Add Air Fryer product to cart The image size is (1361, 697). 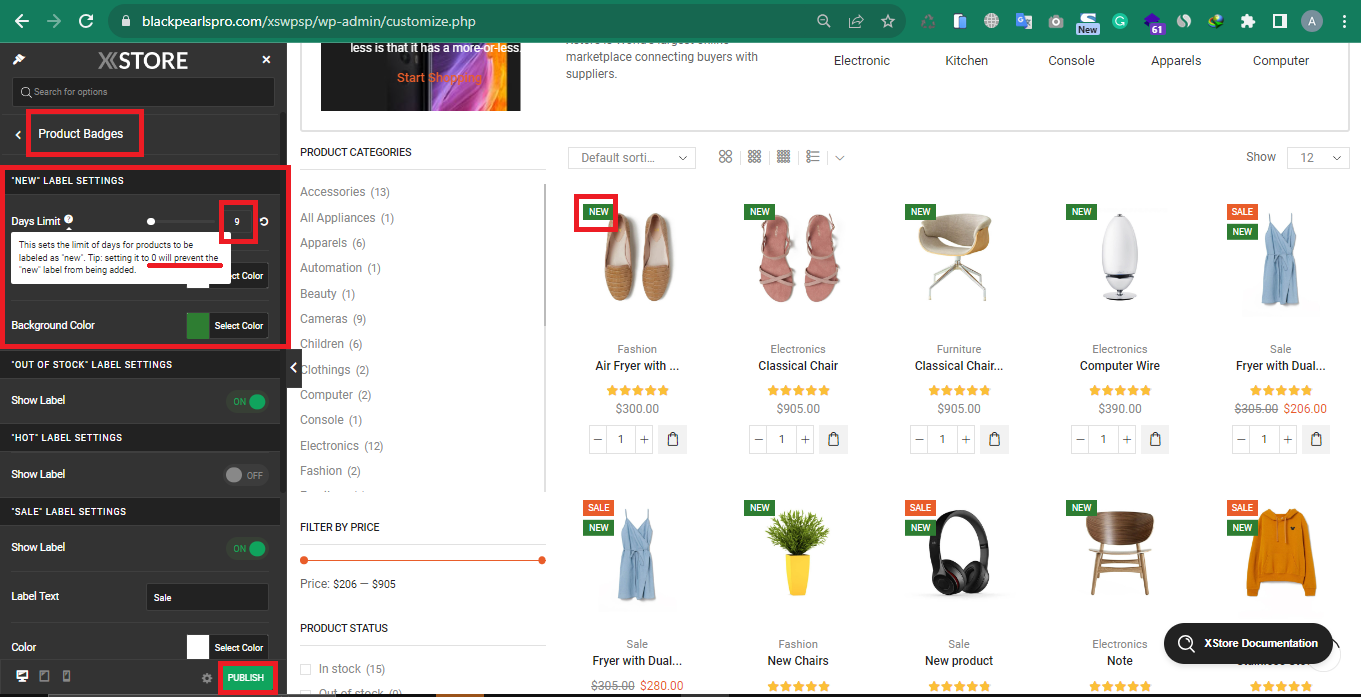click(x=672, y=439)
